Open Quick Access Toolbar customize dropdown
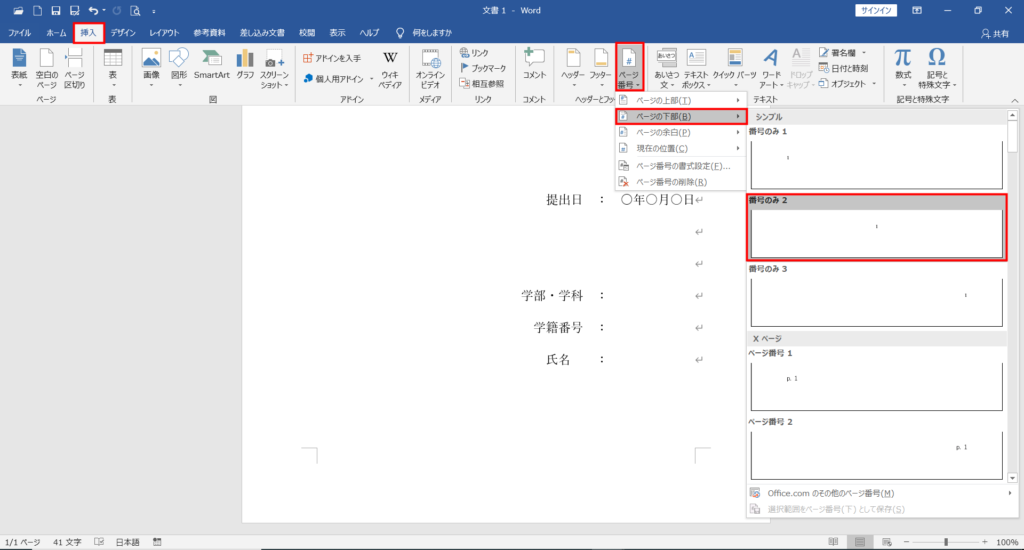This screenshot has height=550, width=1024. (x=154, y=11)
